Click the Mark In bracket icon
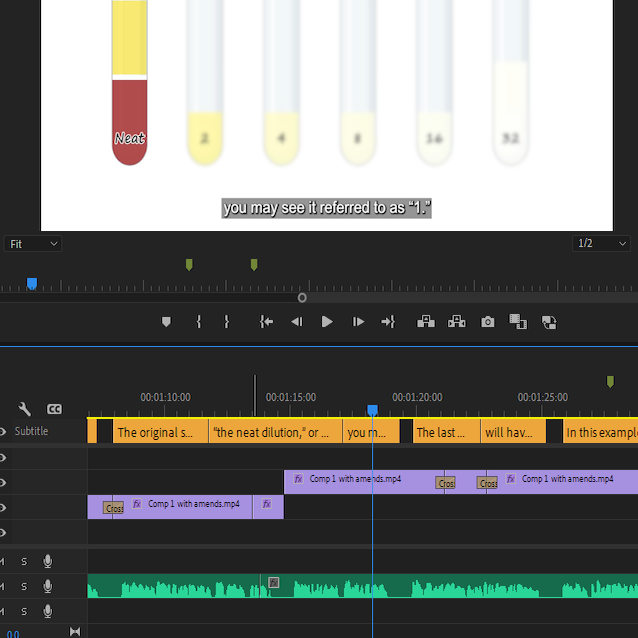 [199, 322]
